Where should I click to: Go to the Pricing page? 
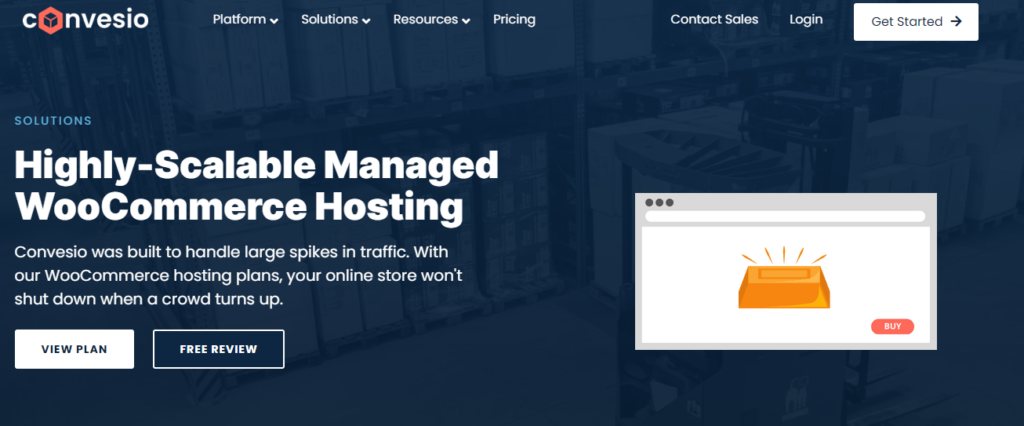click(x=514, y=20)
